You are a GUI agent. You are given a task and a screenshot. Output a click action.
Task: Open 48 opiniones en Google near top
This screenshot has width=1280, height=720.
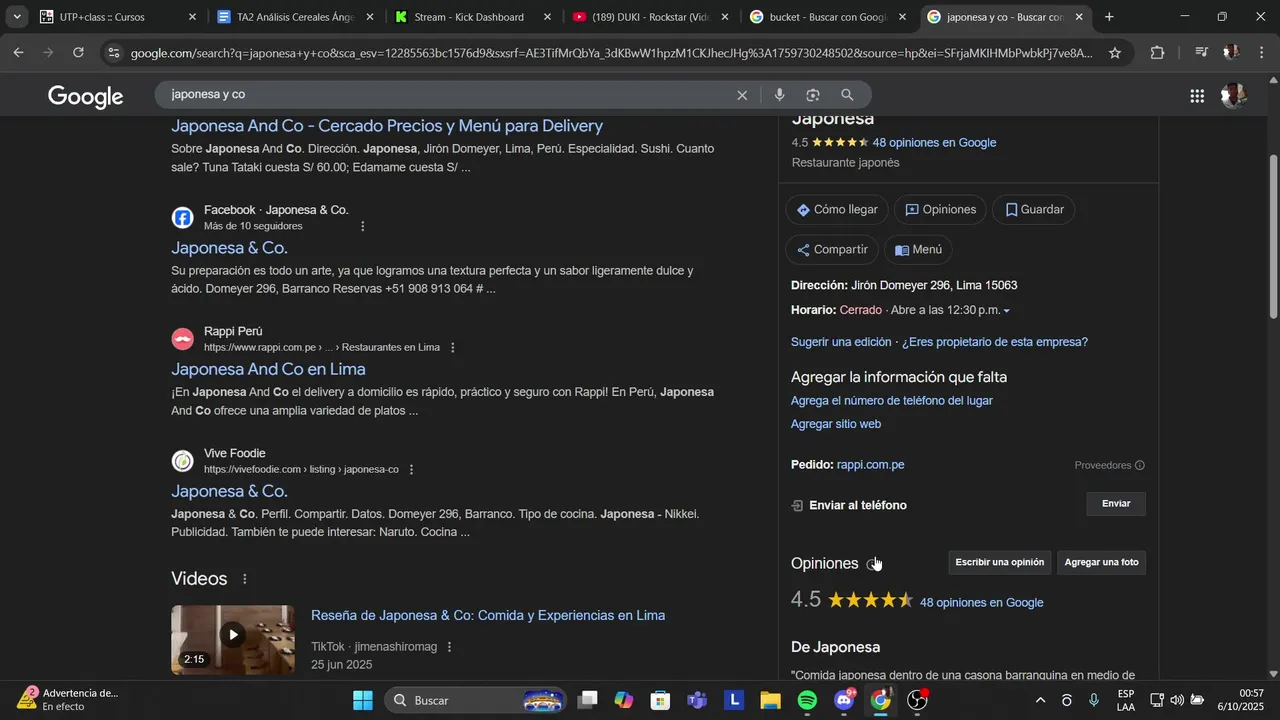pos(934,143)
